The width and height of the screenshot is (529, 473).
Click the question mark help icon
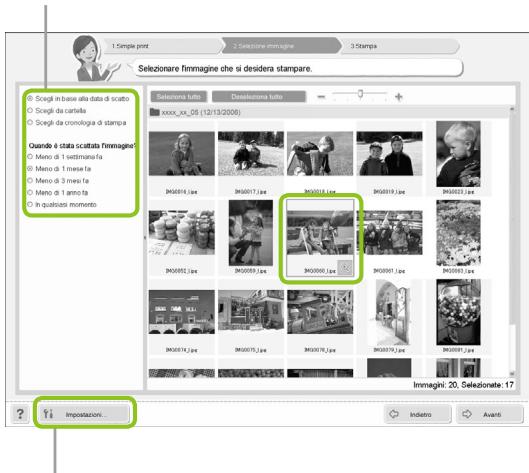coord(20,414)
